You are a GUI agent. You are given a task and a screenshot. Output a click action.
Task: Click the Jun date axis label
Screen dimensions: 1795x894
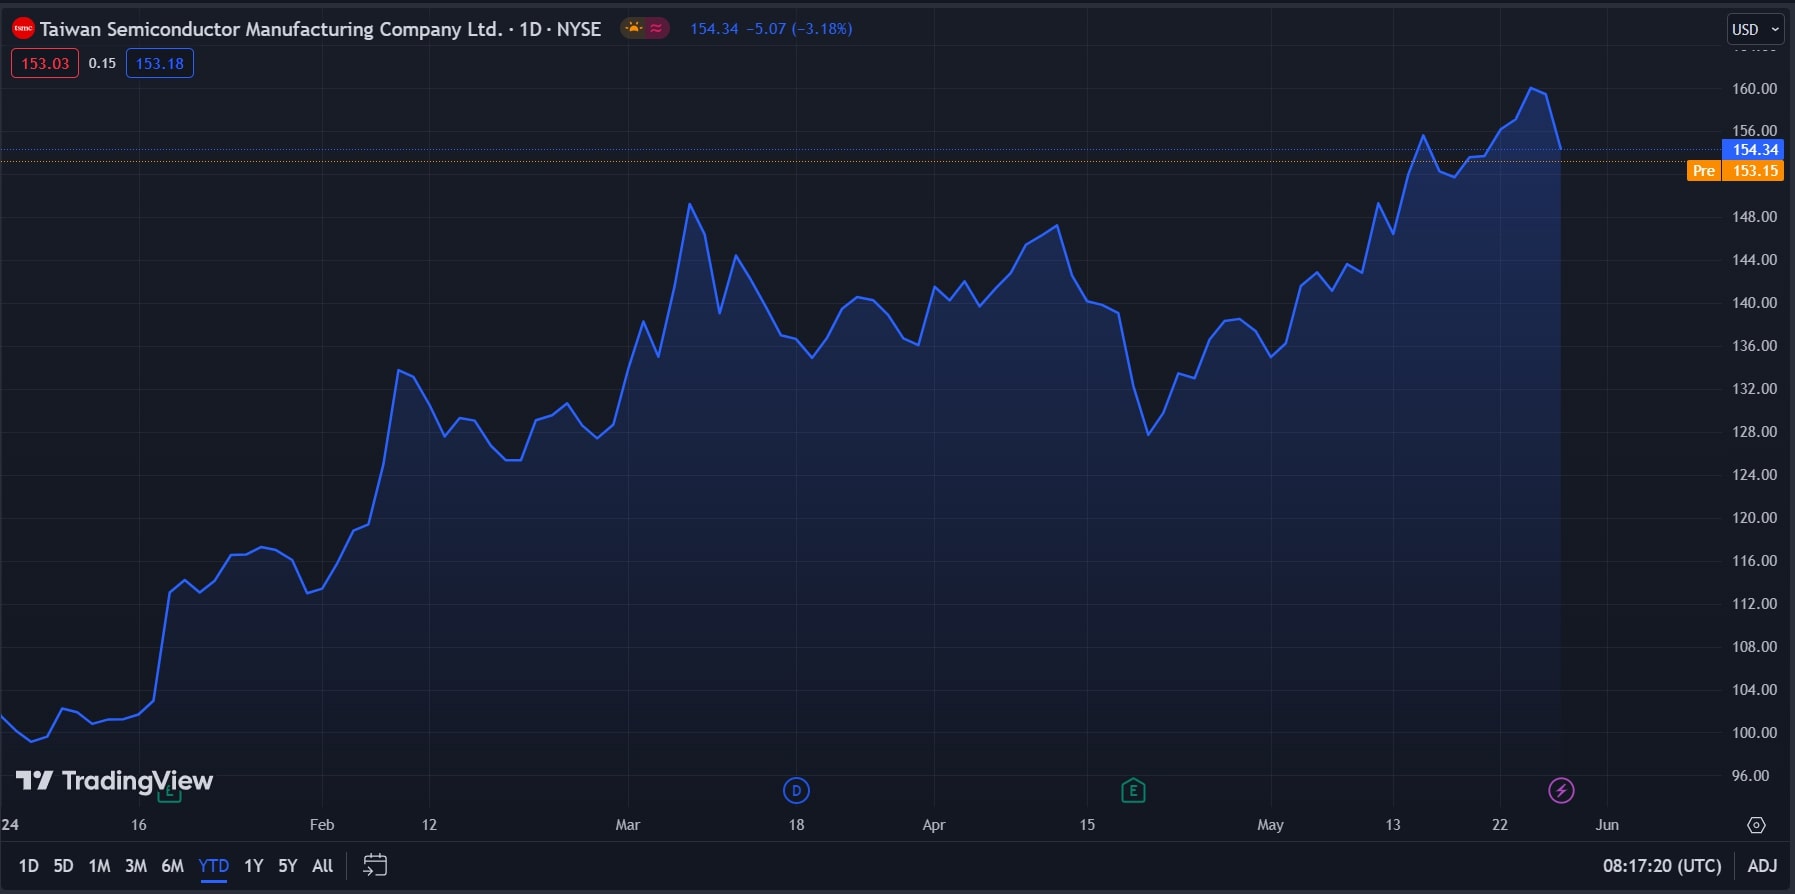pos(1607,825)
